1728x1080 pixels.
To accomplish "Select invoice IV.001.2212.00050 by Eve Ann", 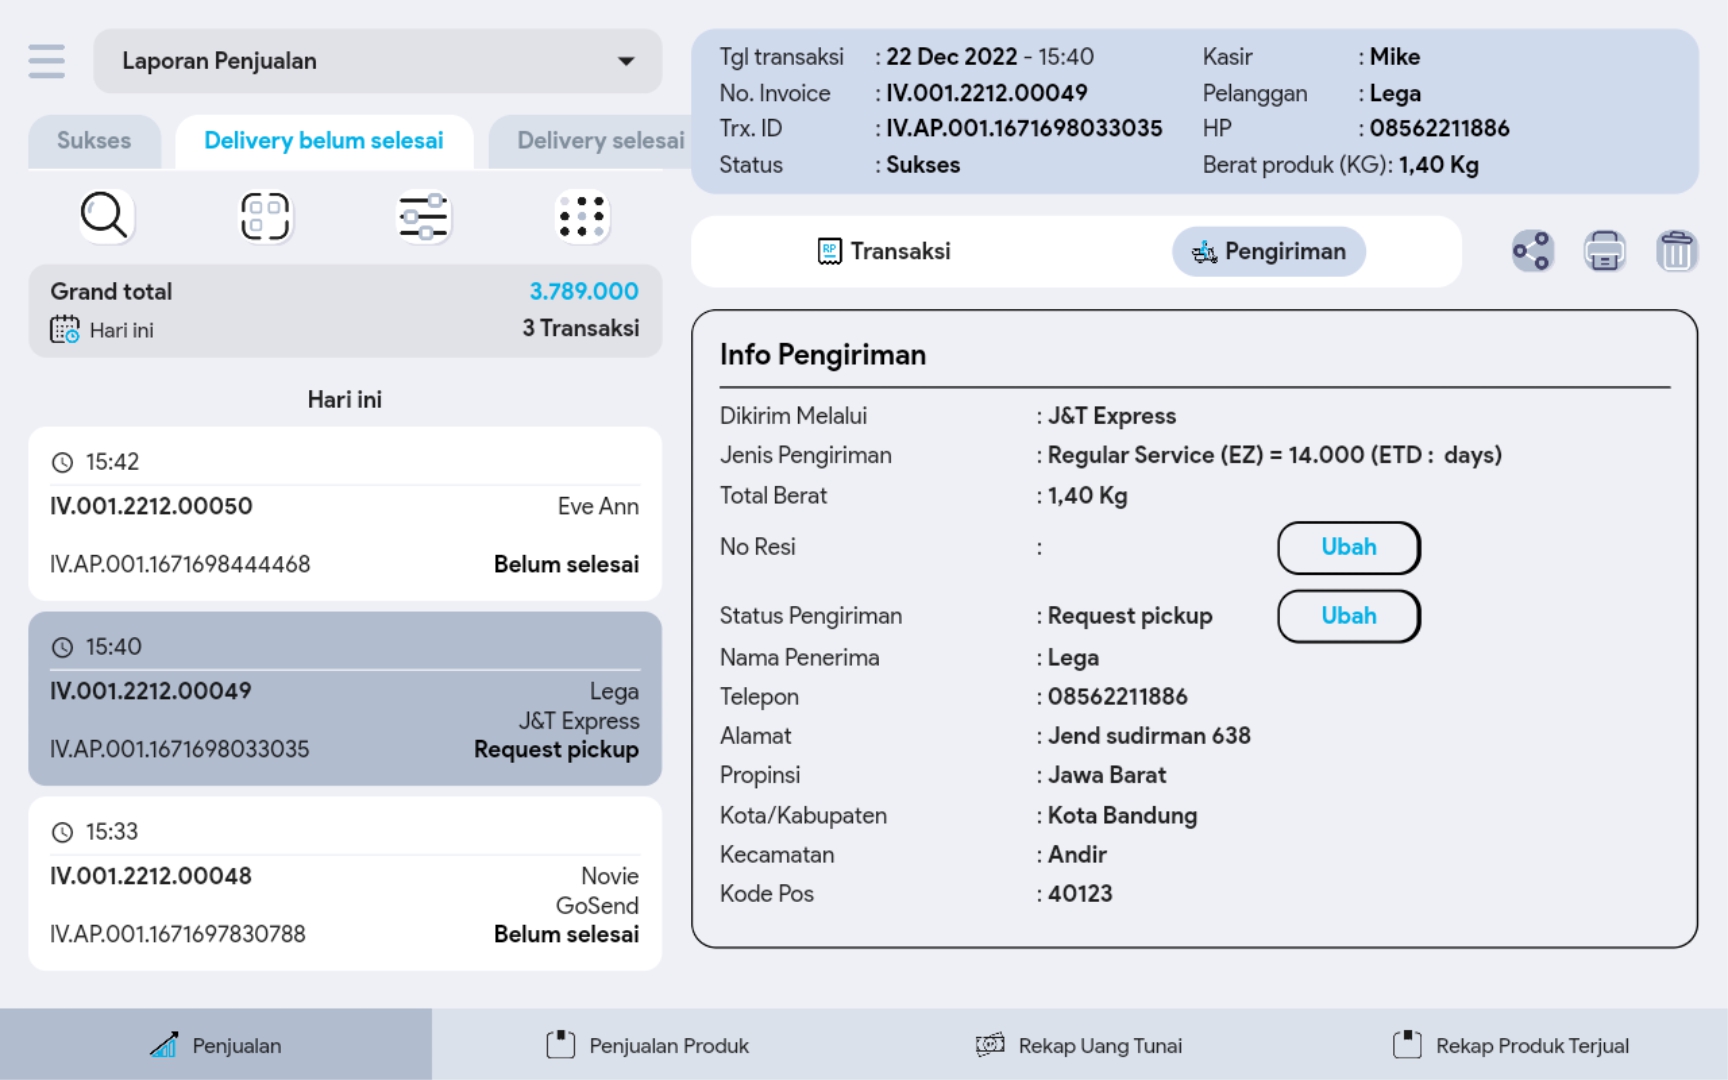I will pos(345,514).
